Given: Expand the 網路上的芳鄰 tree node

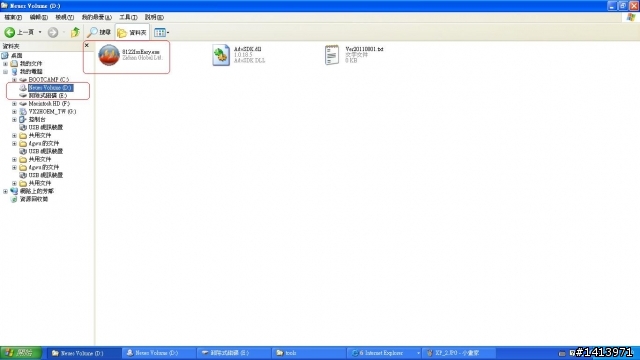Looking at the screenshot, I should point(5,191).
